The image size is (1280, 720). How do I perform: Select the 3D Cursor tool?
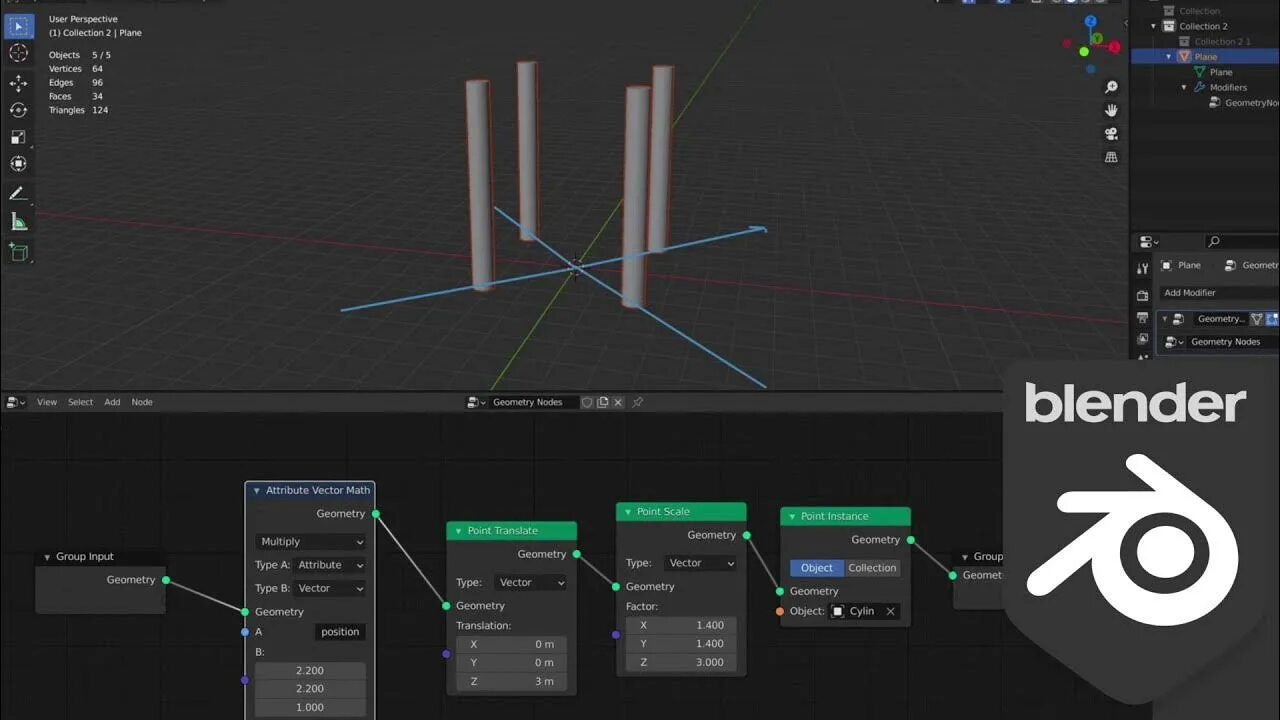click(x=18, y=53)
